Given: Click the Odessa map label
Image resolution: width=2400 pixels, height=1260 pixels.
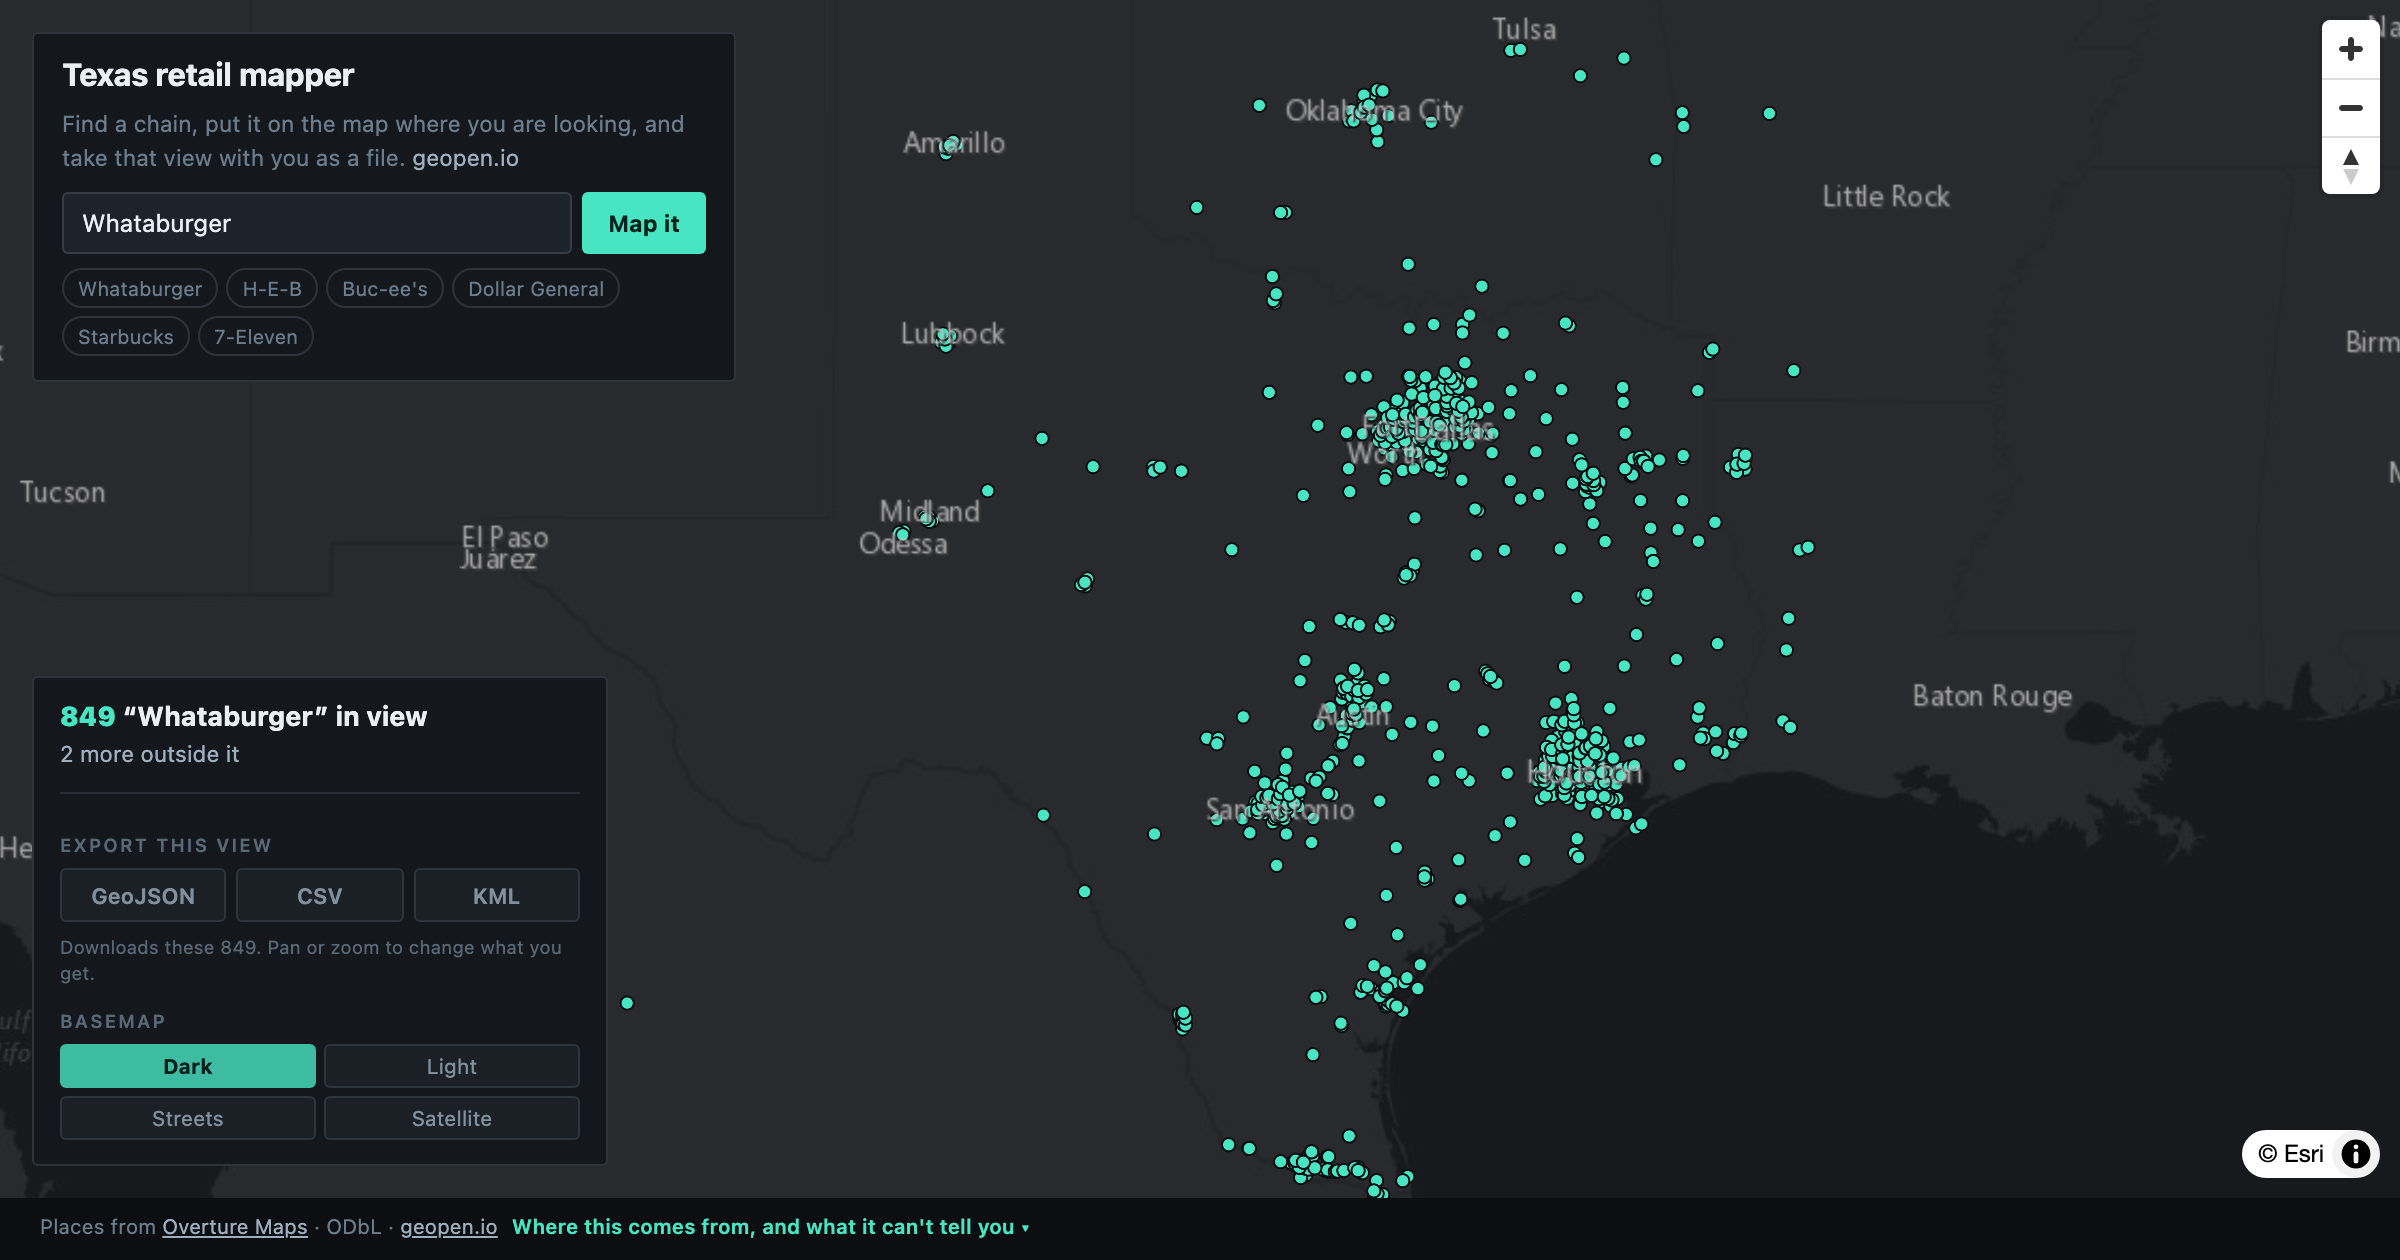Looking at the screenshot, I should click(903, 544).
